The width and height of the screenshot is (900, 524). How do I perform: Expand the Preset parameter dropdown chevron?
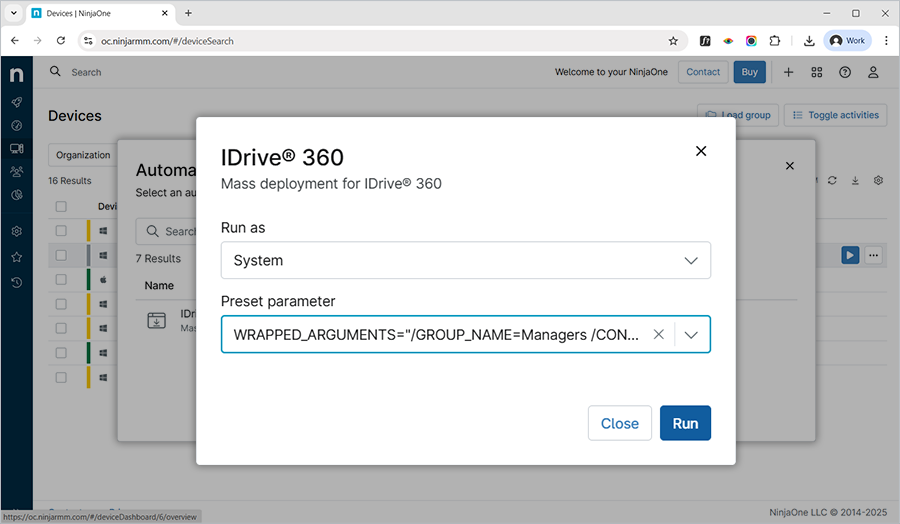(691, 335)
